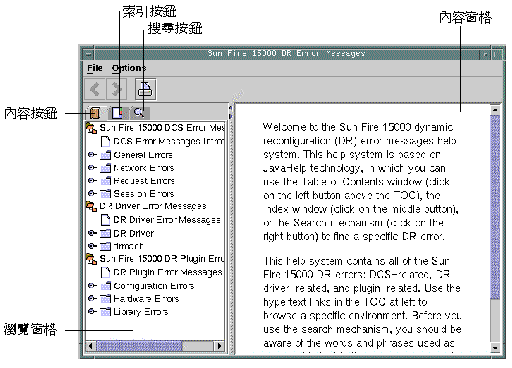Open the DCS Error Messages Intro page icon
Screen dimensions: 512x368
coord(105,141)
